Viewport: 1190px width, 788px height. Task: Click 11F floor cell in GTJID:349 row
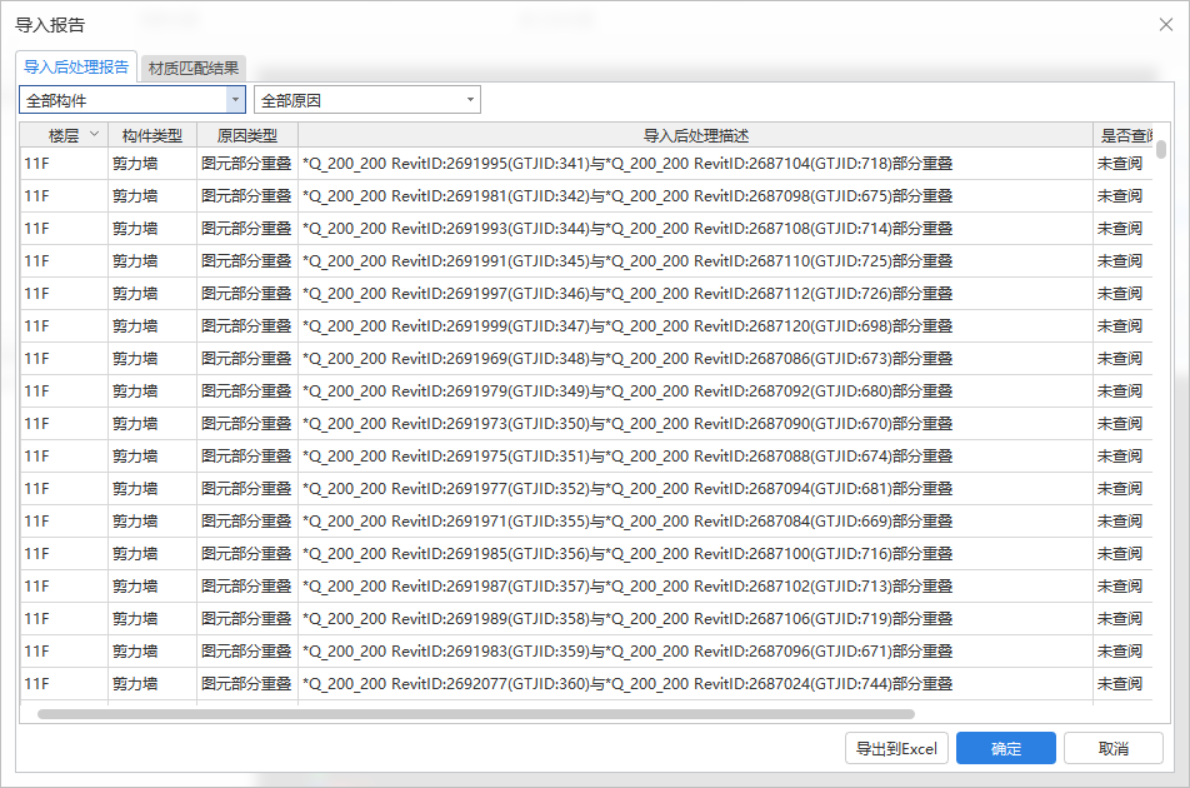pos(64,391)
